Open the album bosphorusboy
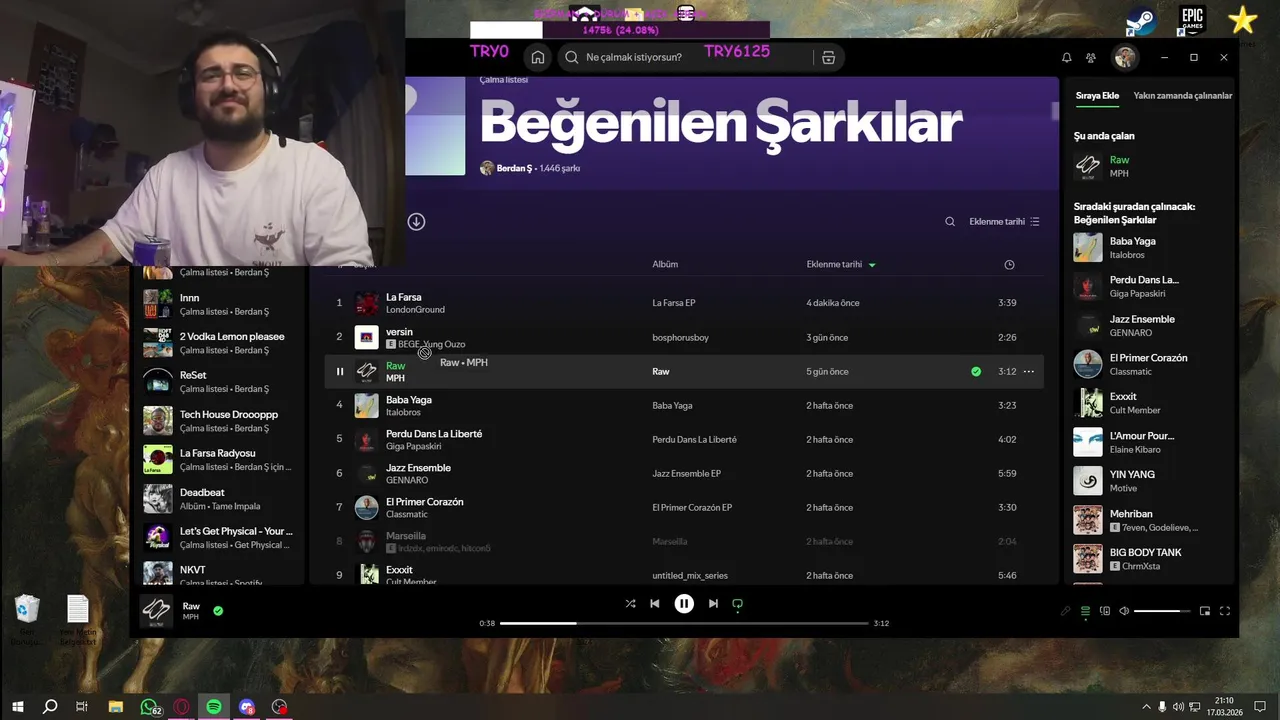 [x=680, y=338]
